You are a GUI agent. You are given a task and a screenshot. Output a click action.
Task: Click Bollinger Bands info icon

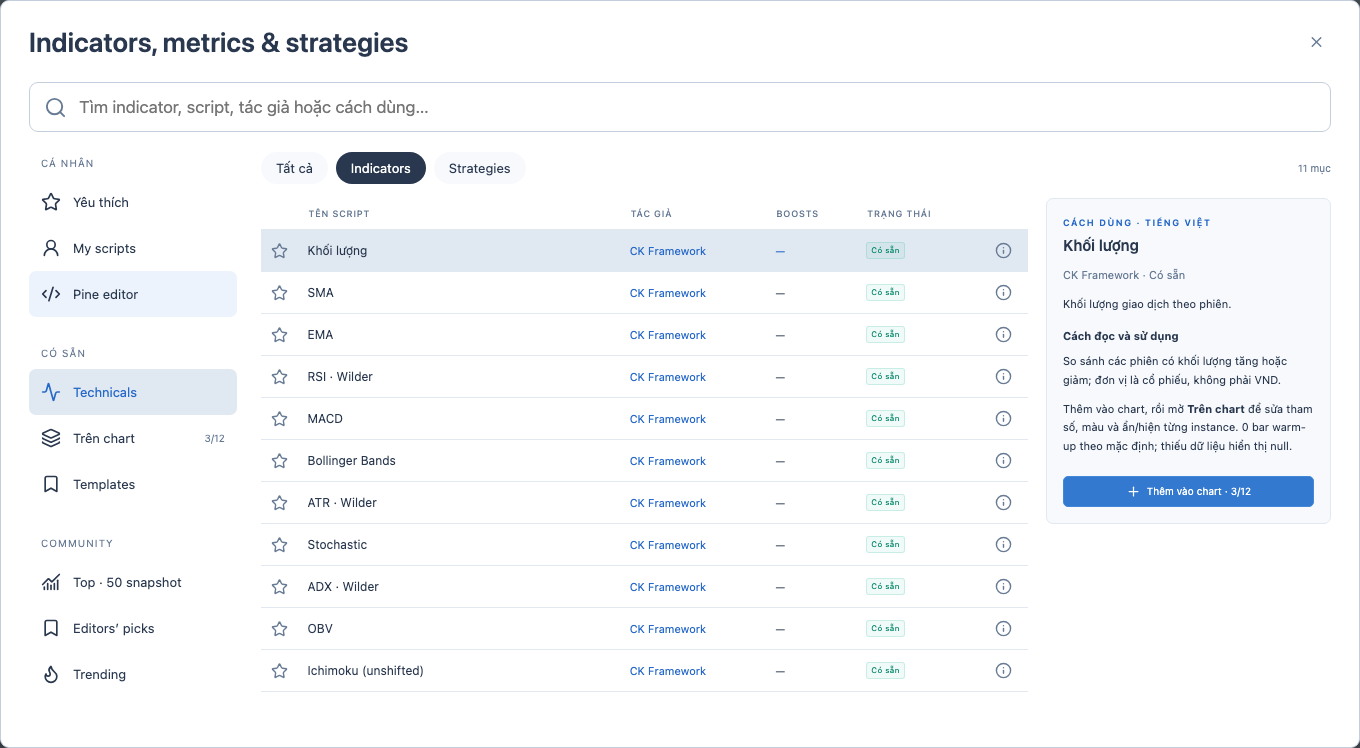click(1004, 461)
